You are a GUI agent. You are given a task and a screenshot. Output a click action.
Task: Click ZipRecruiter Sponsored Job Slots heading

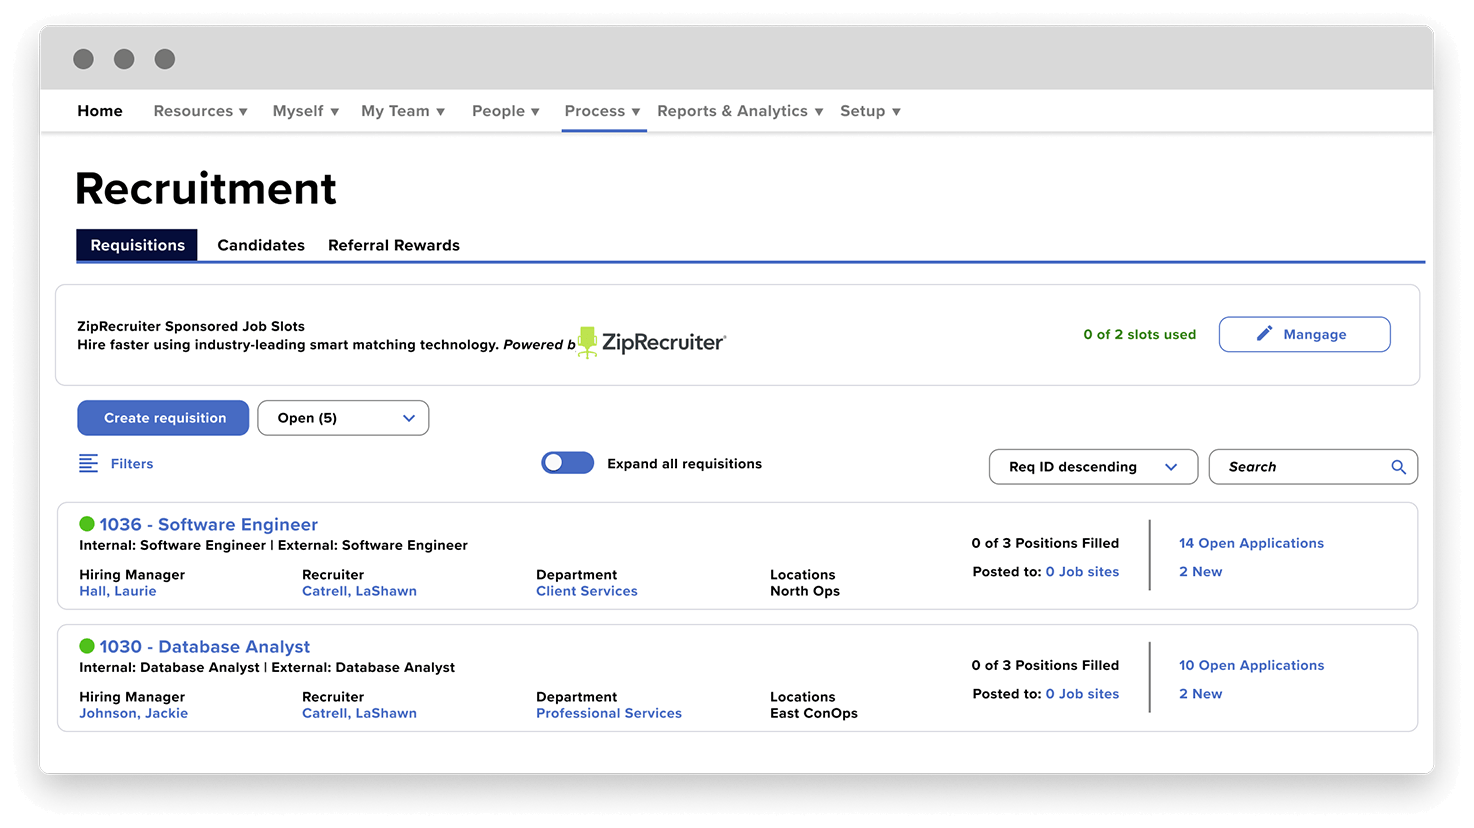pyautogui.click(x=191, y=326)
